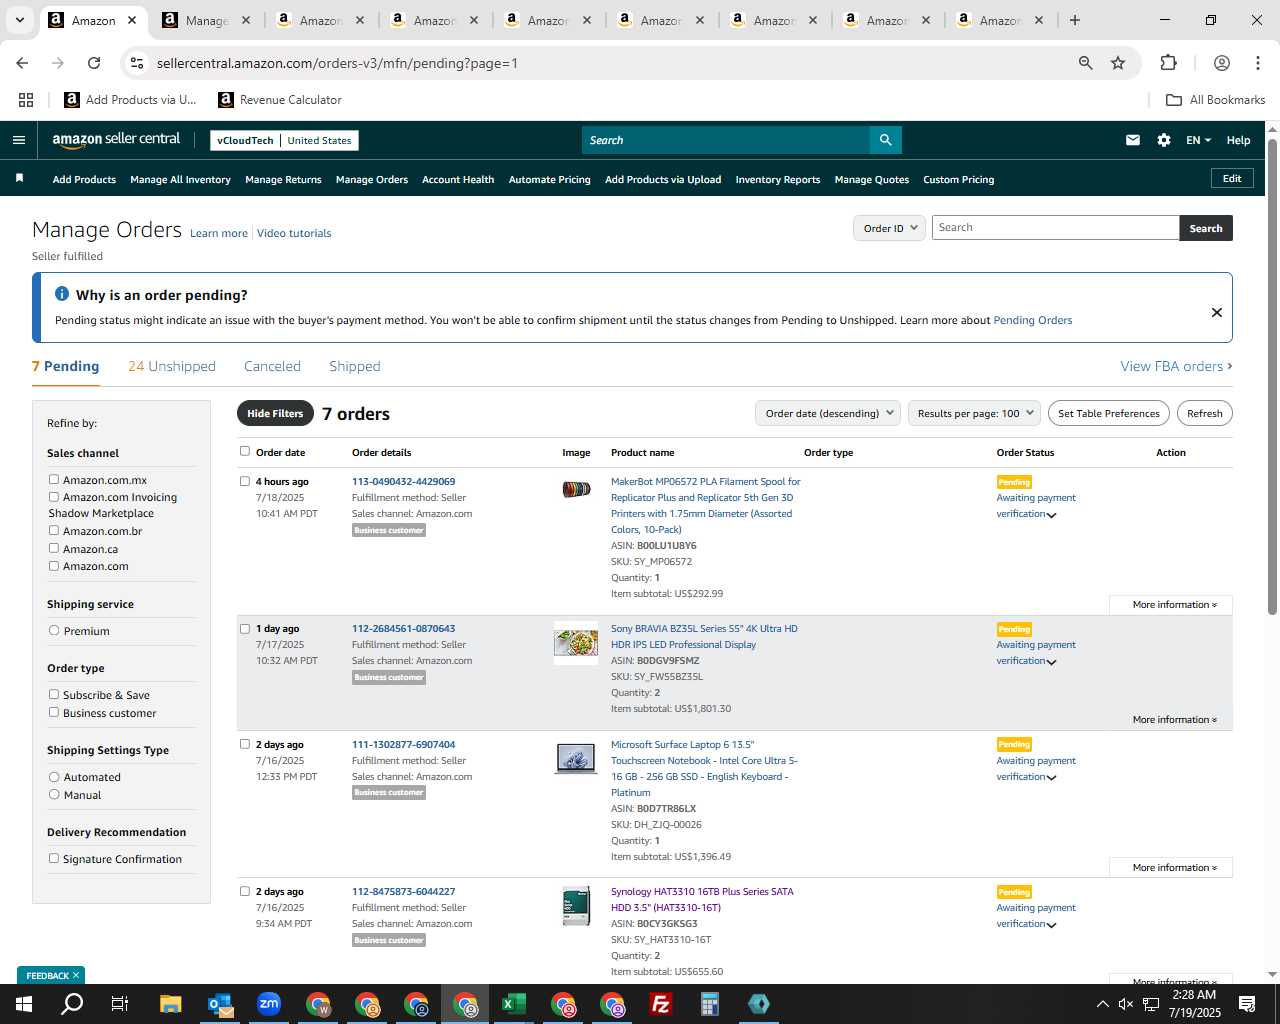Click the magnifier search button in header

(x=885, y=140)
